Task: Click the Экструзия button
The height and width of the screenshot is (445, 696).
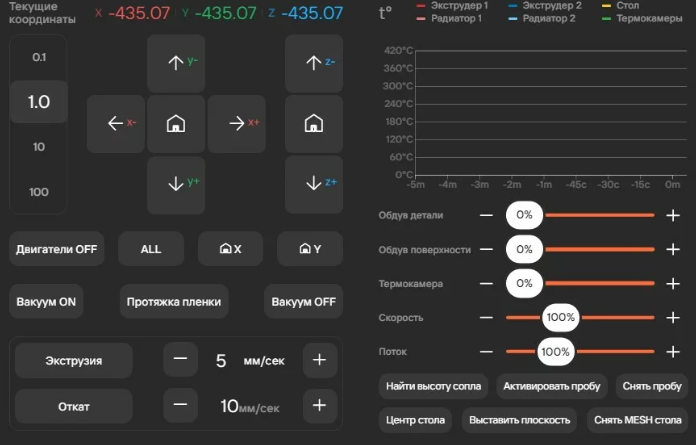Action: (x=73, y=360)
